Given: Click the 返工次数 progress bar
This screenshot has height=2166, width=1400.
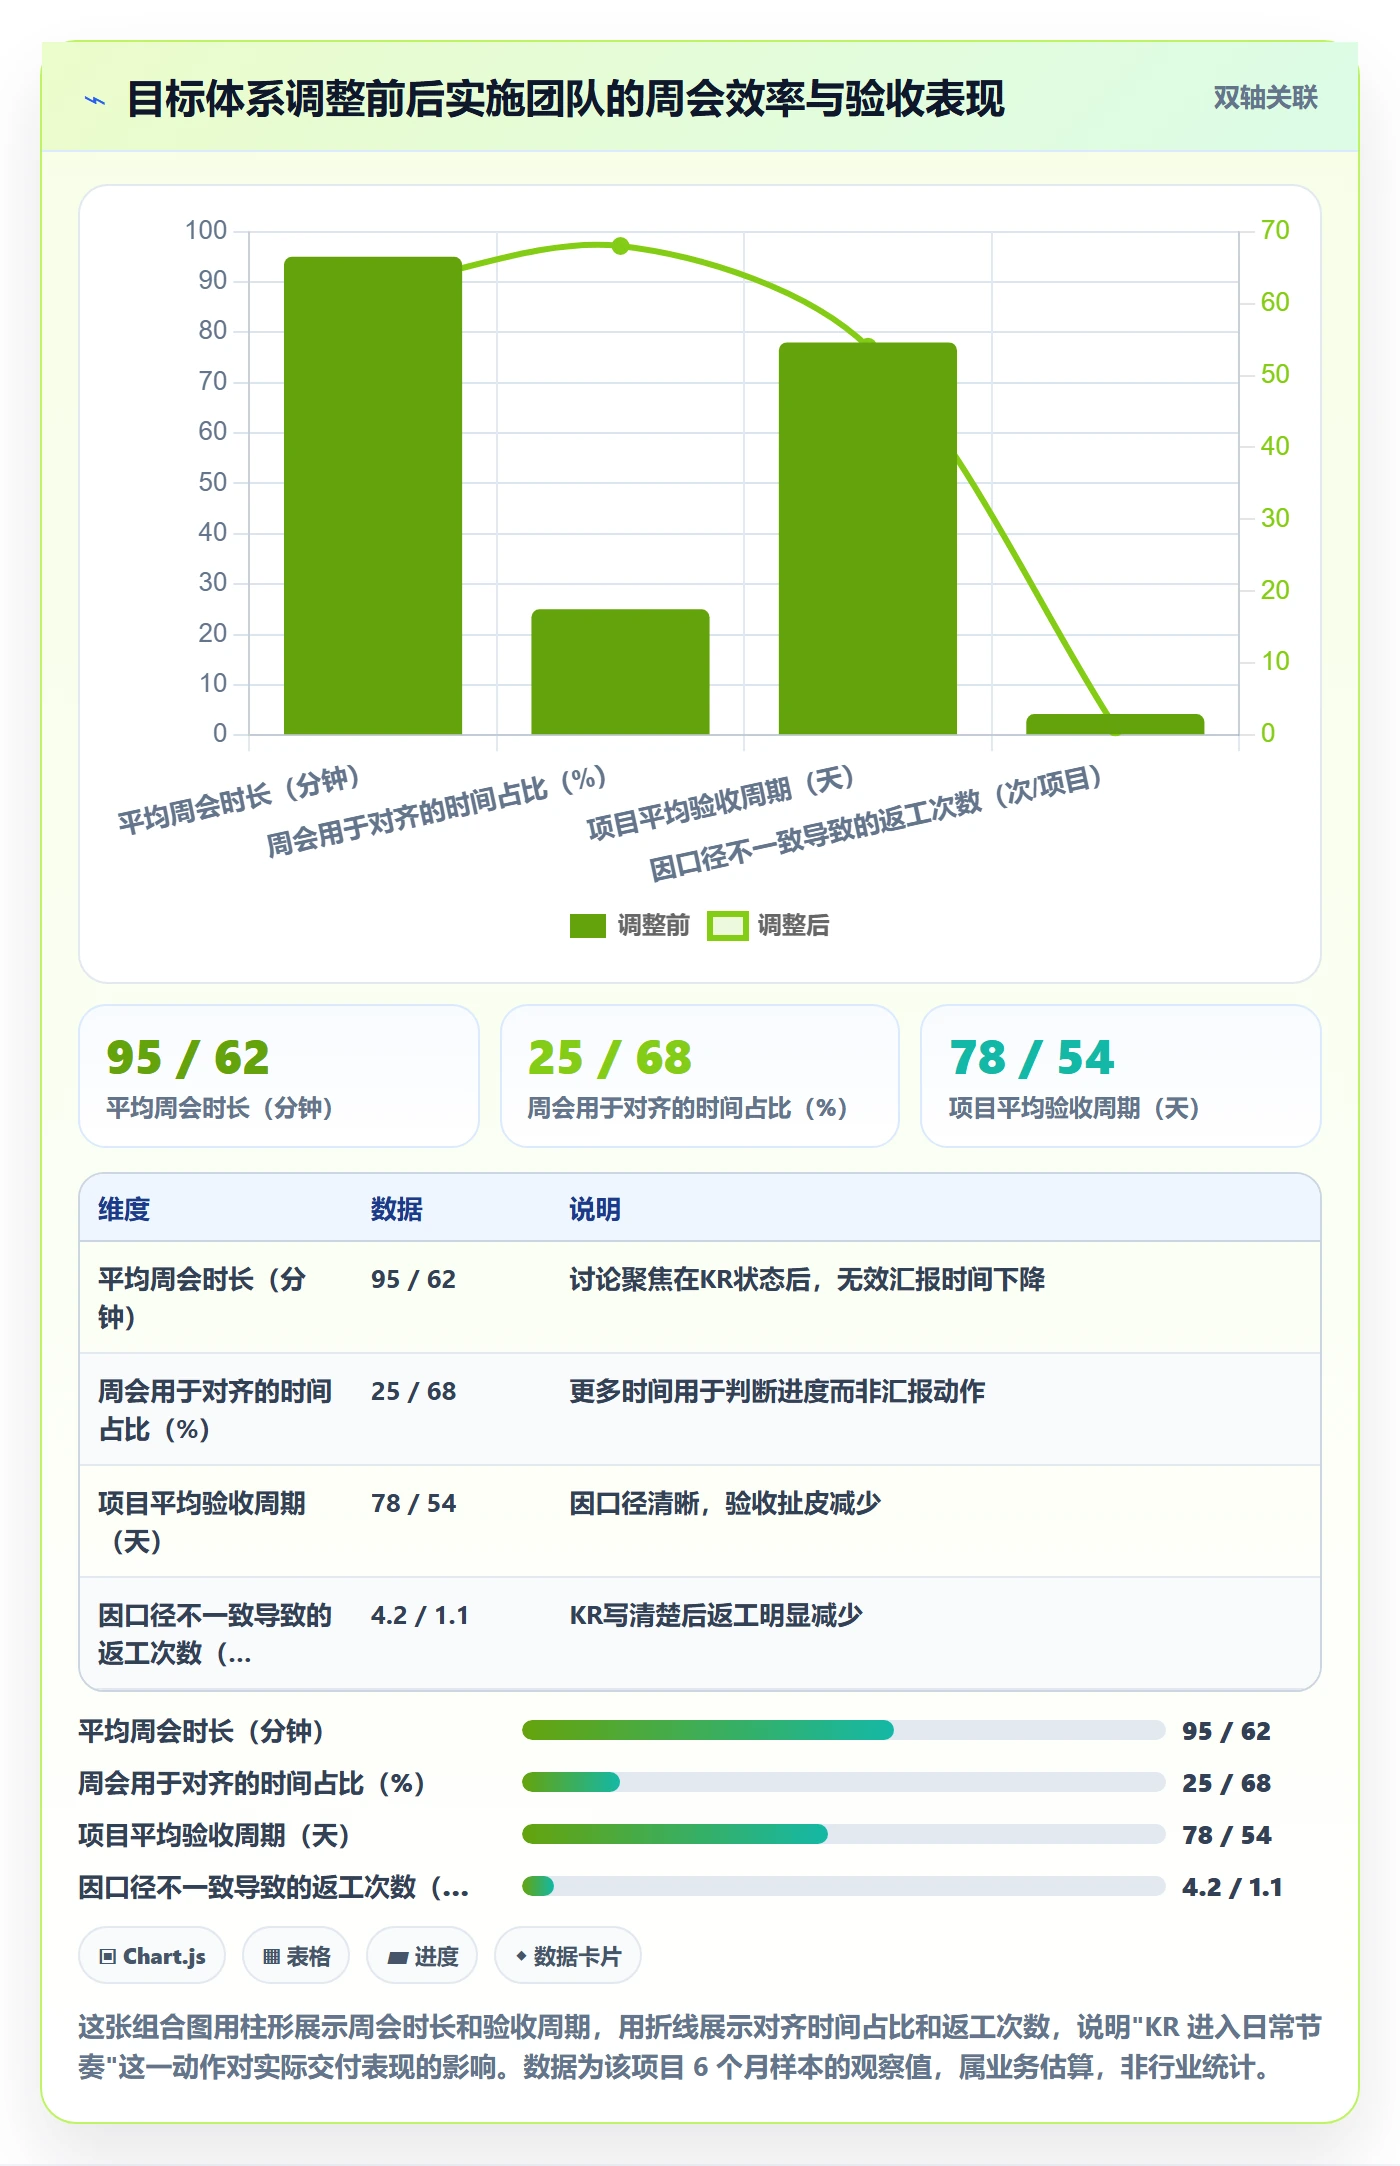Looking at the screenshot, I should point(844,1886).
